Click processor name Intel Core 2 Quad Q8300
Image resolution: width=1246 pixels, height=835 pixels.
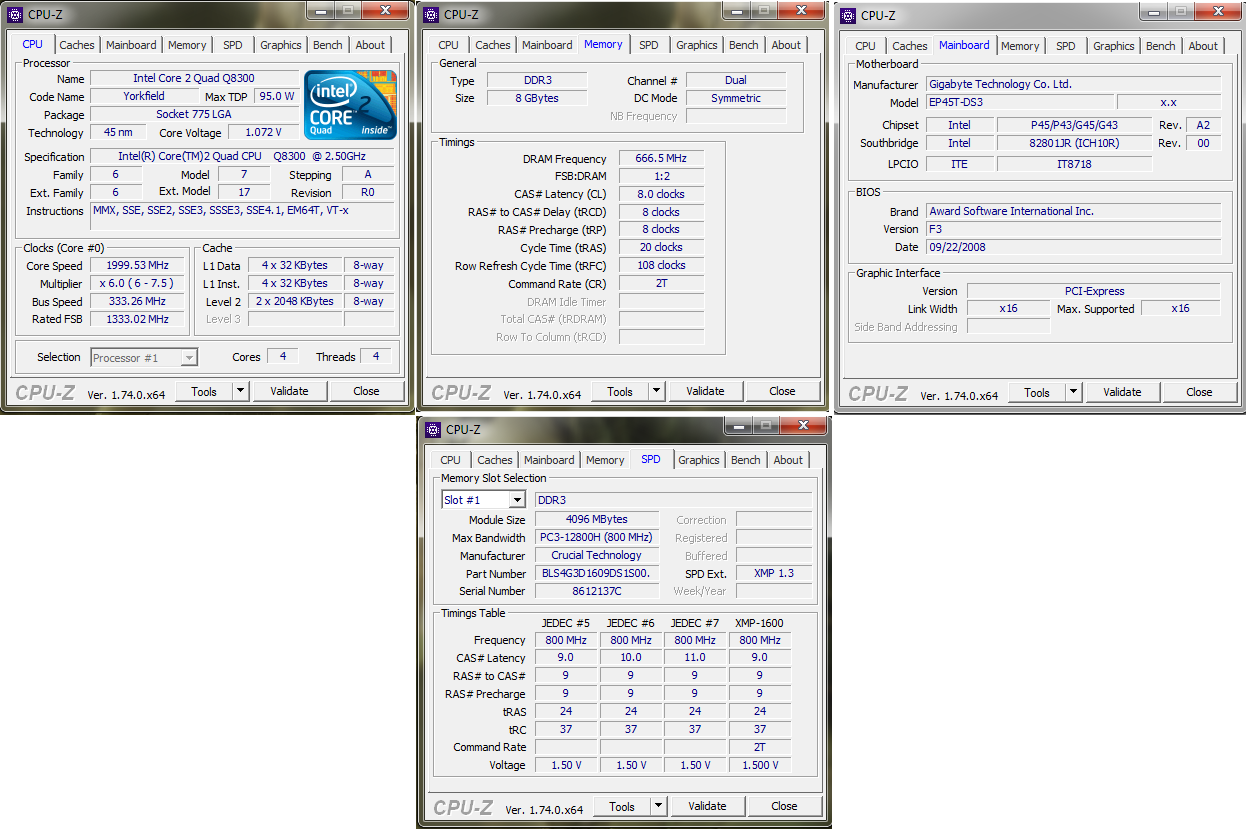[194, 78]
